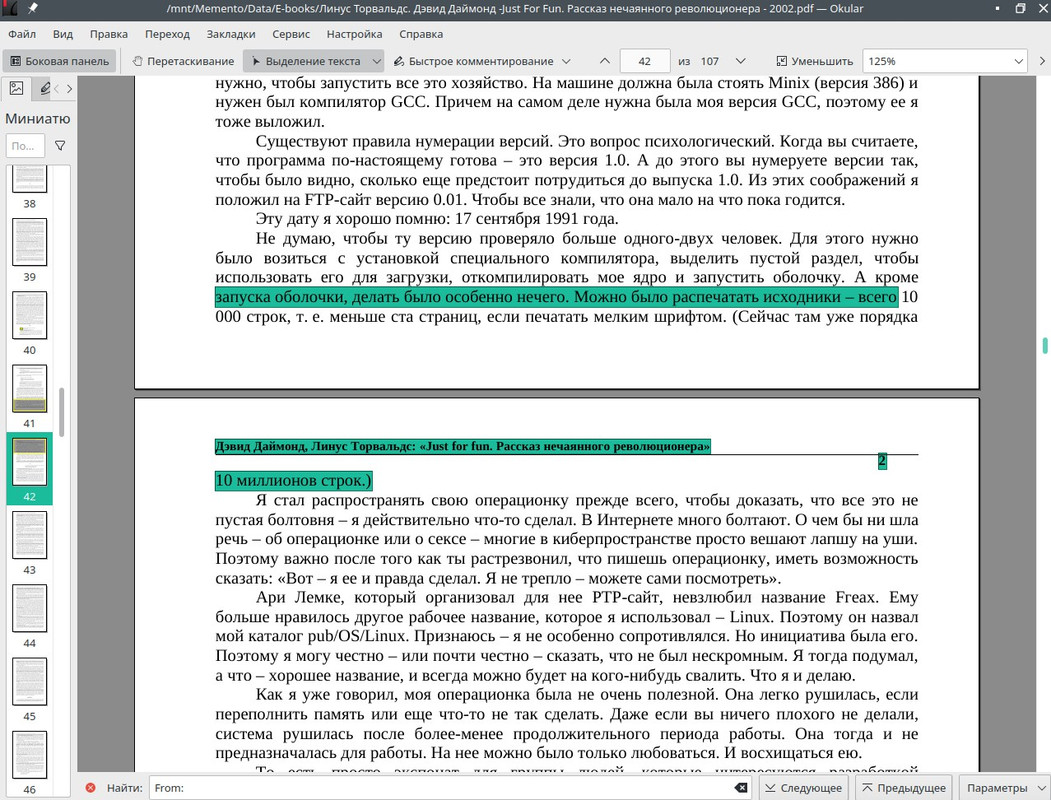1051x800 pixels.
Task: Open the Вид menu
Action: (x=63, y=34)
